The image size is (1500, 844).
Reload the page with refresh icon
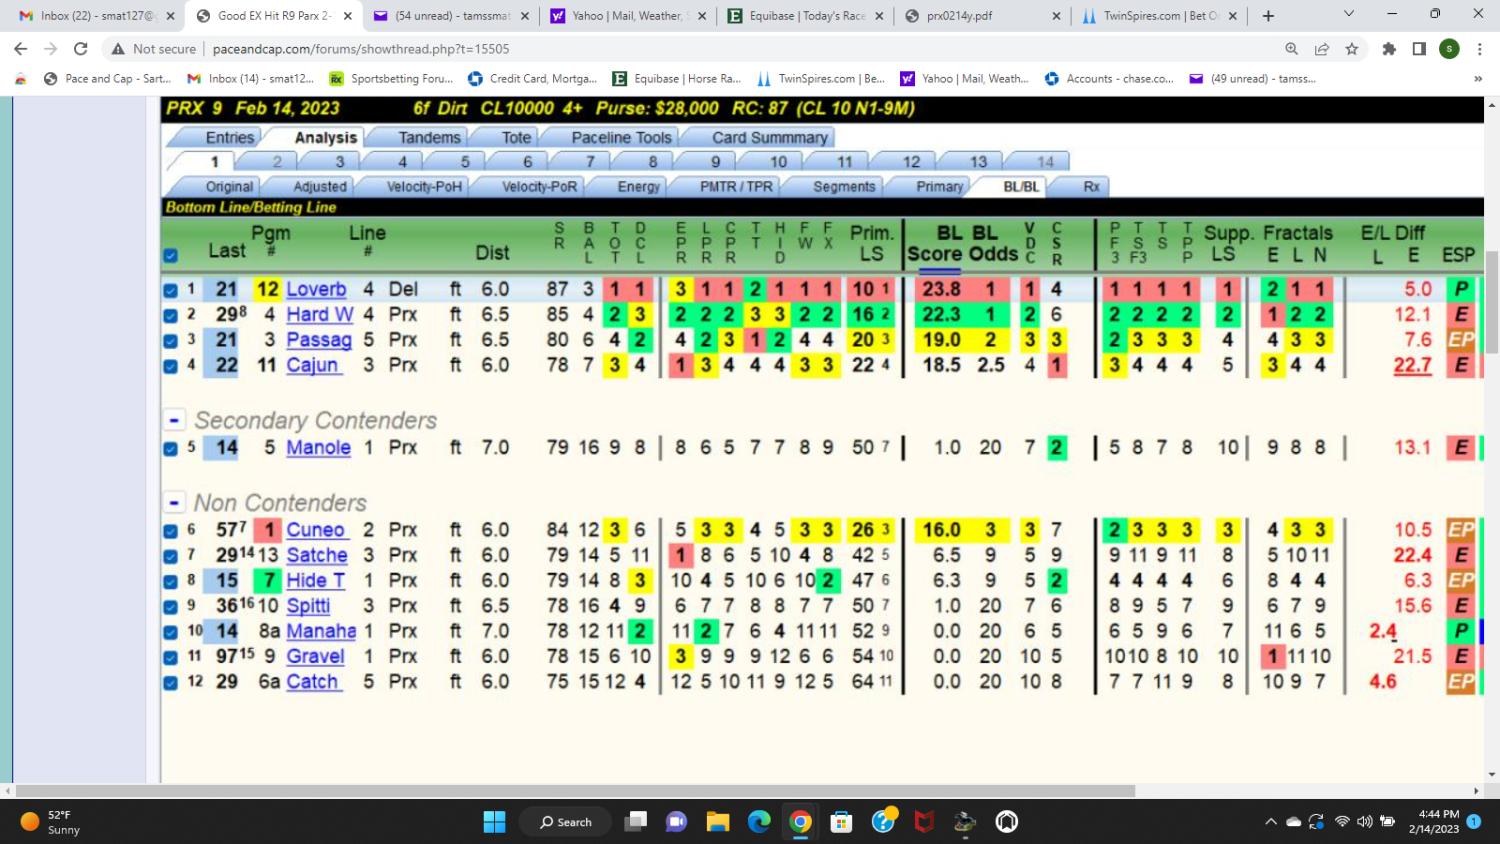tap(81, 48)
